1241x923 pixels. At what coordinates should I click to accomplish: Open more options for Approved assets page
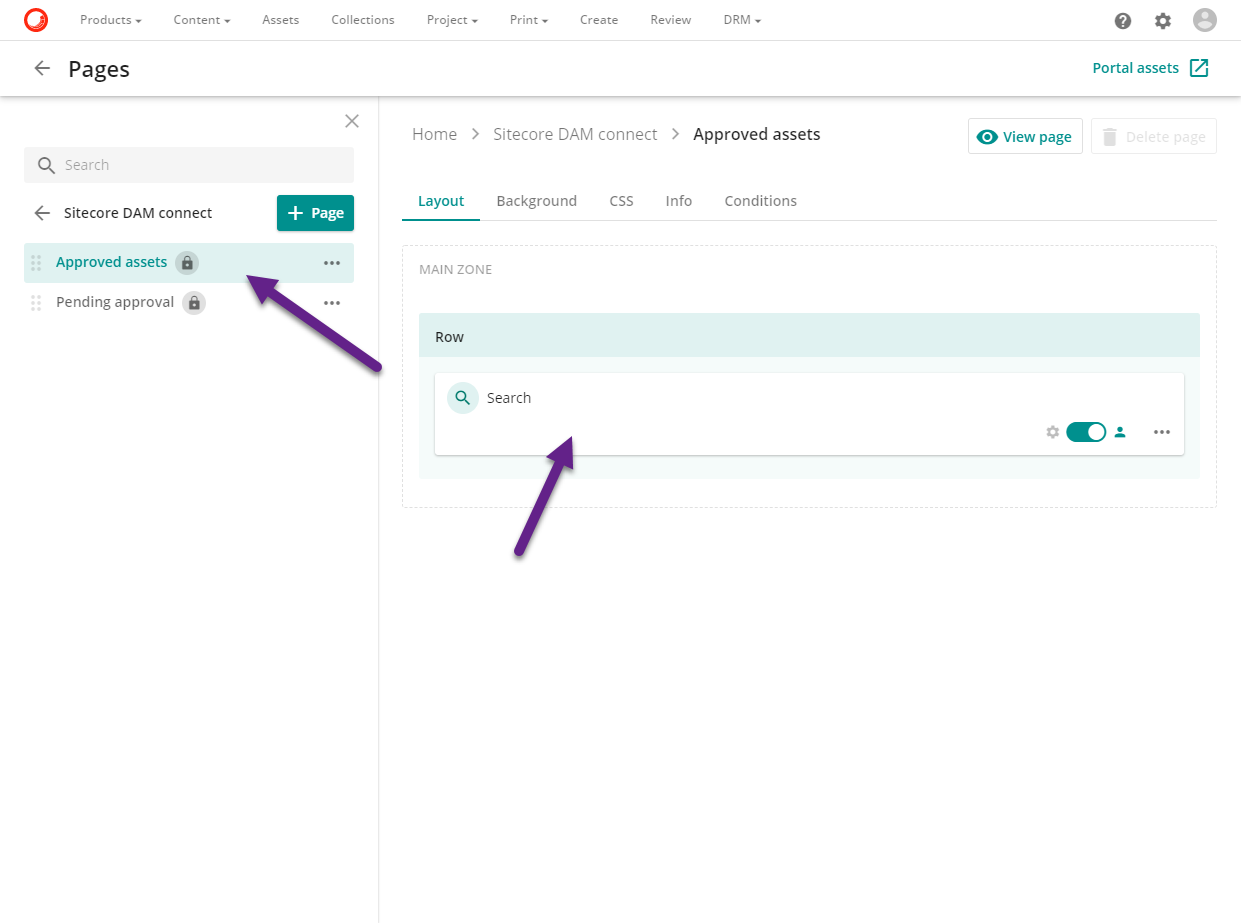click(332, 263)
